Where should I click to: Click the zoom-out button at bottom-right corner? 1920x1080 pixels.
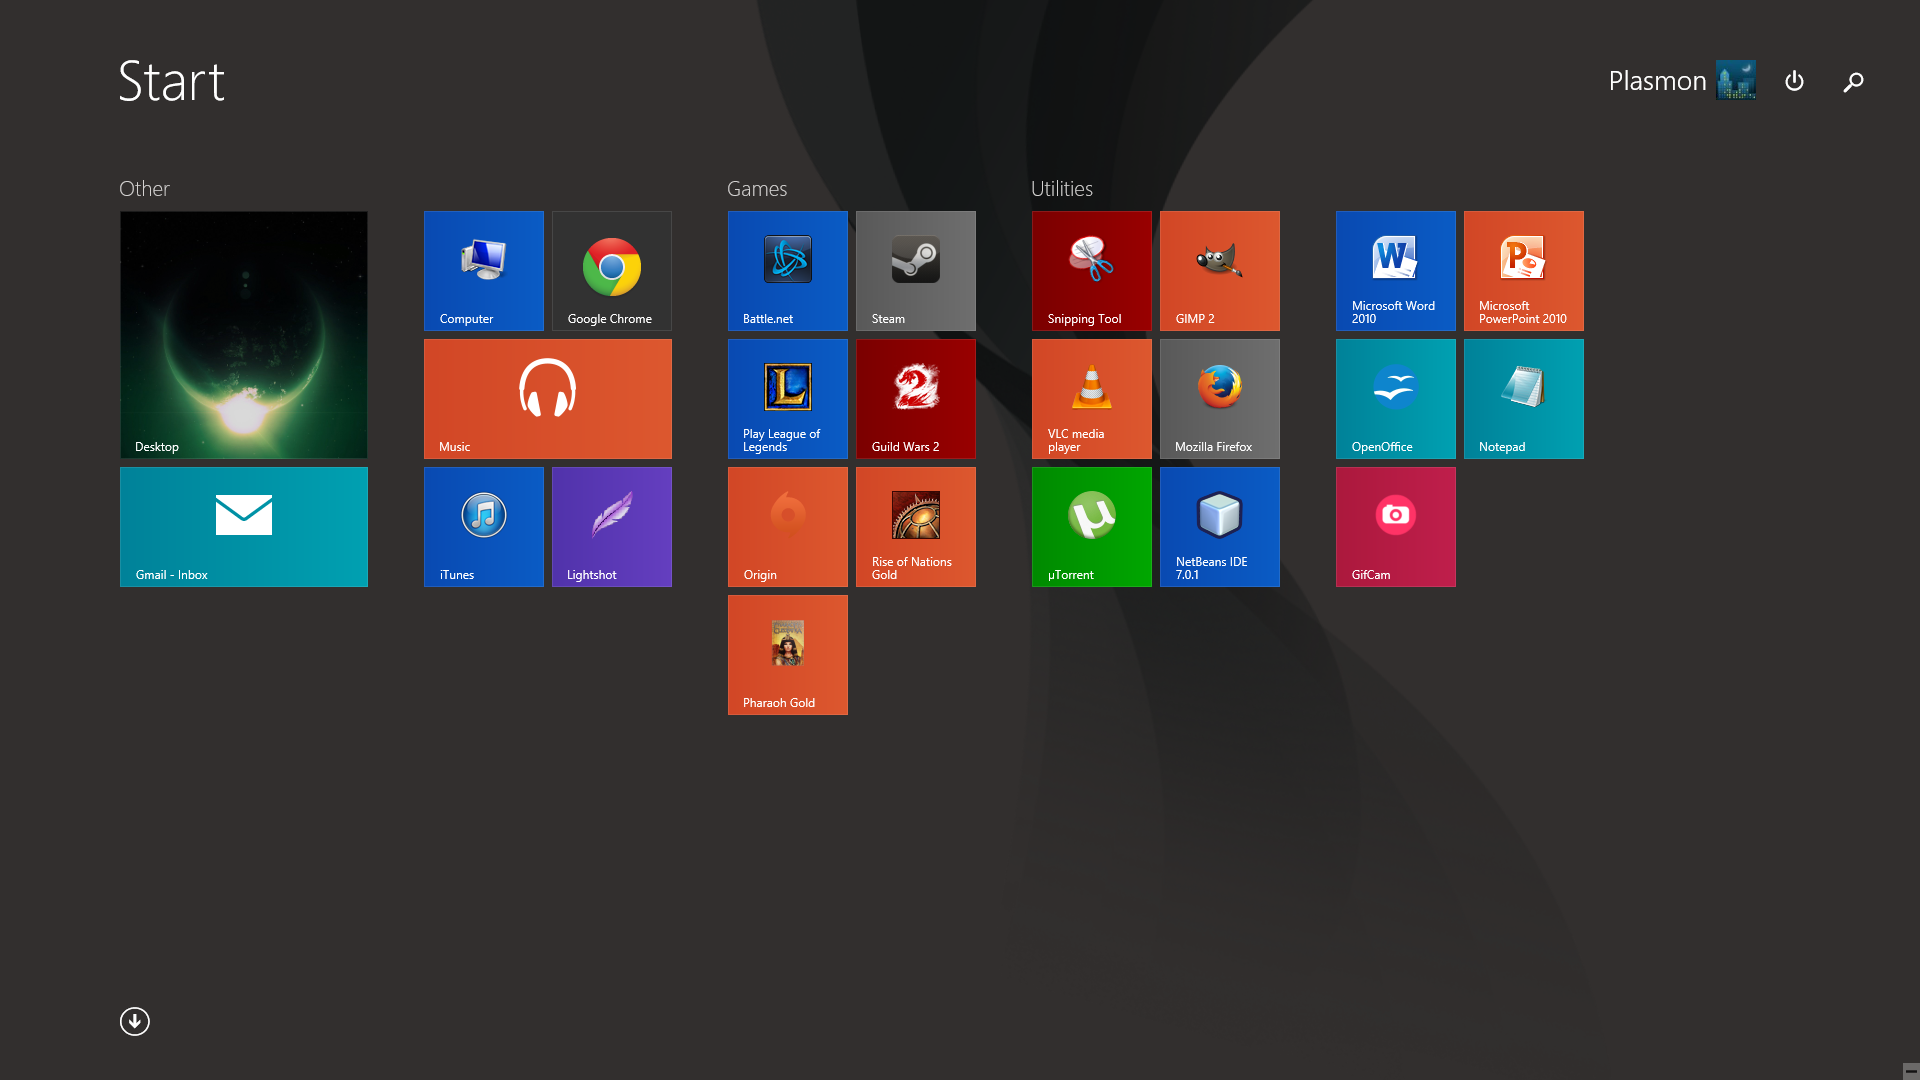pyautogui.click(x=1910, y=1070)
